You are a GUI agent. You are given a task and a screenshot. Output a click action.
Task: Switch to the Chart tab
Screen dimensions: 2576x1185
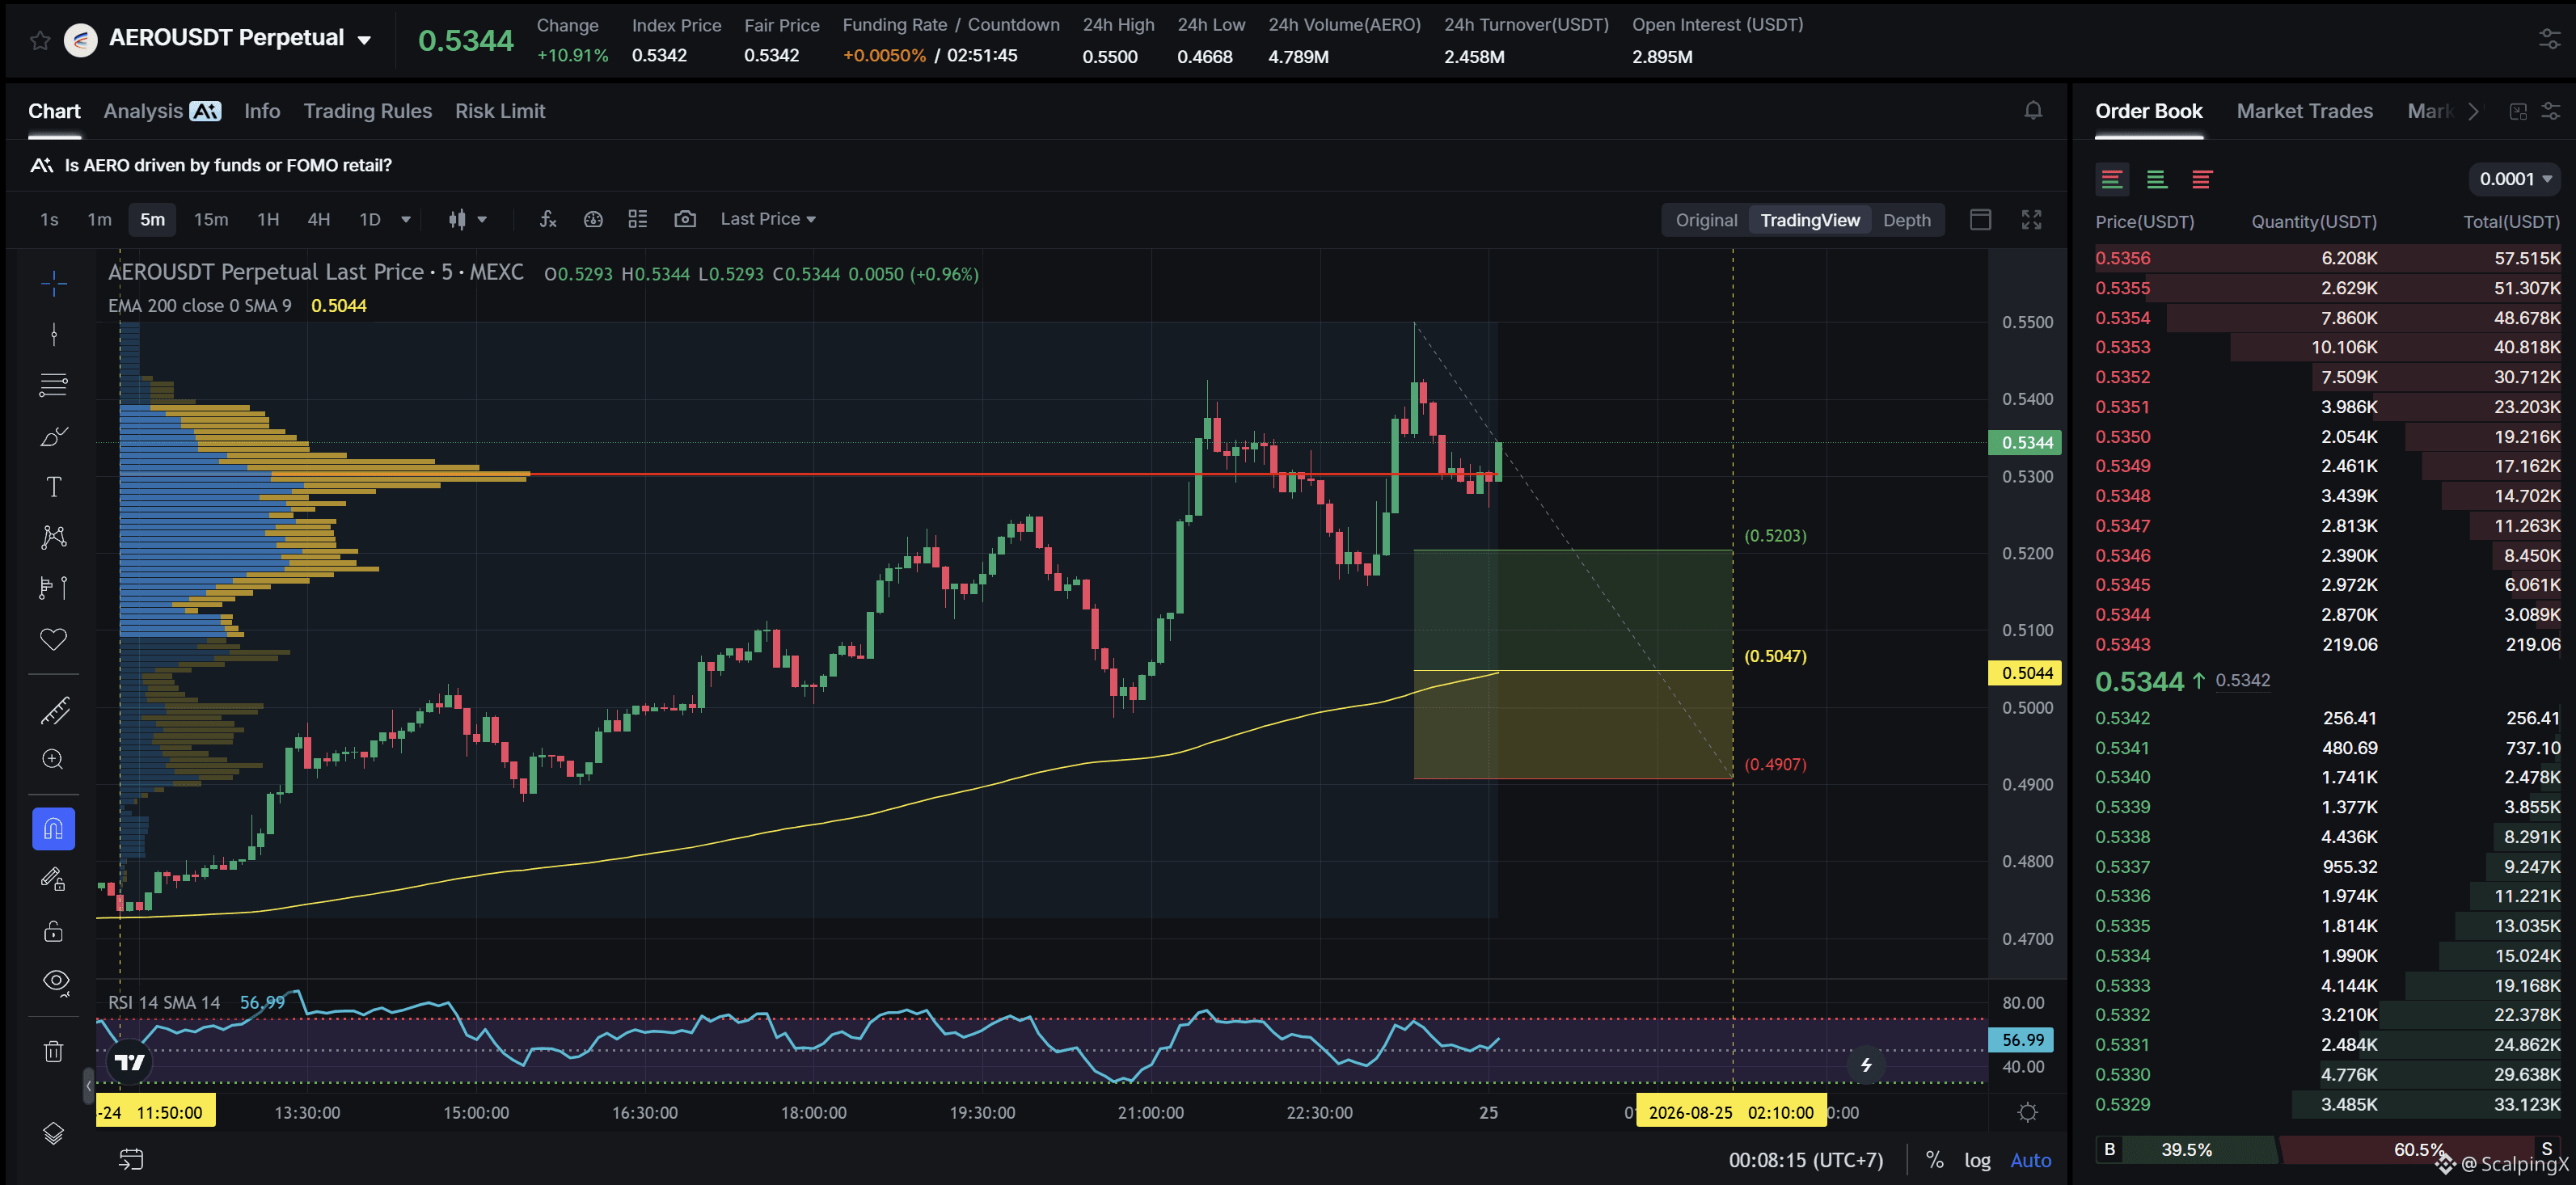[54, 111]
